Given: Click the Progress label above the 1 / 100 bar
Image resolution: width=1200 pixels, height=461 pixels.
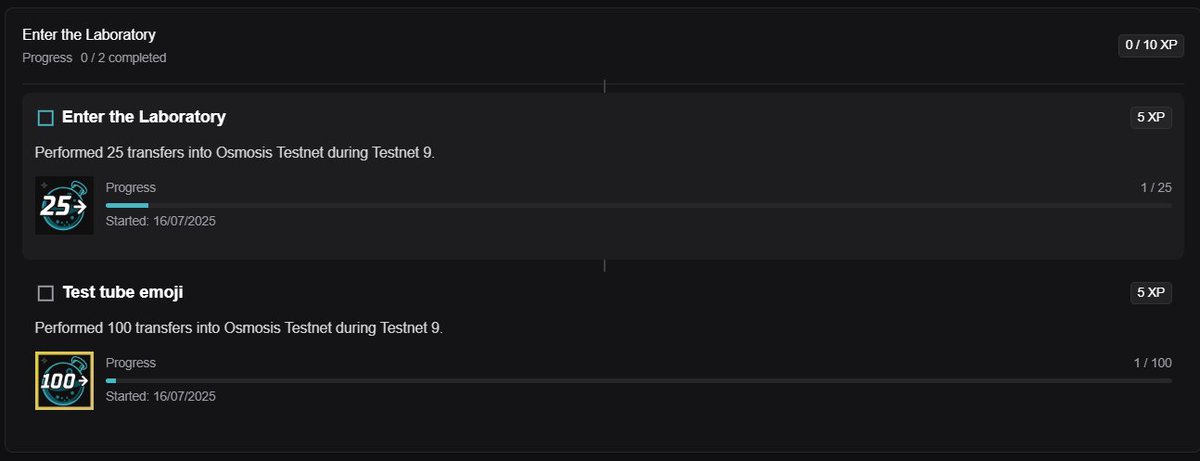Looking at the screenshot, I should (131, 363).
